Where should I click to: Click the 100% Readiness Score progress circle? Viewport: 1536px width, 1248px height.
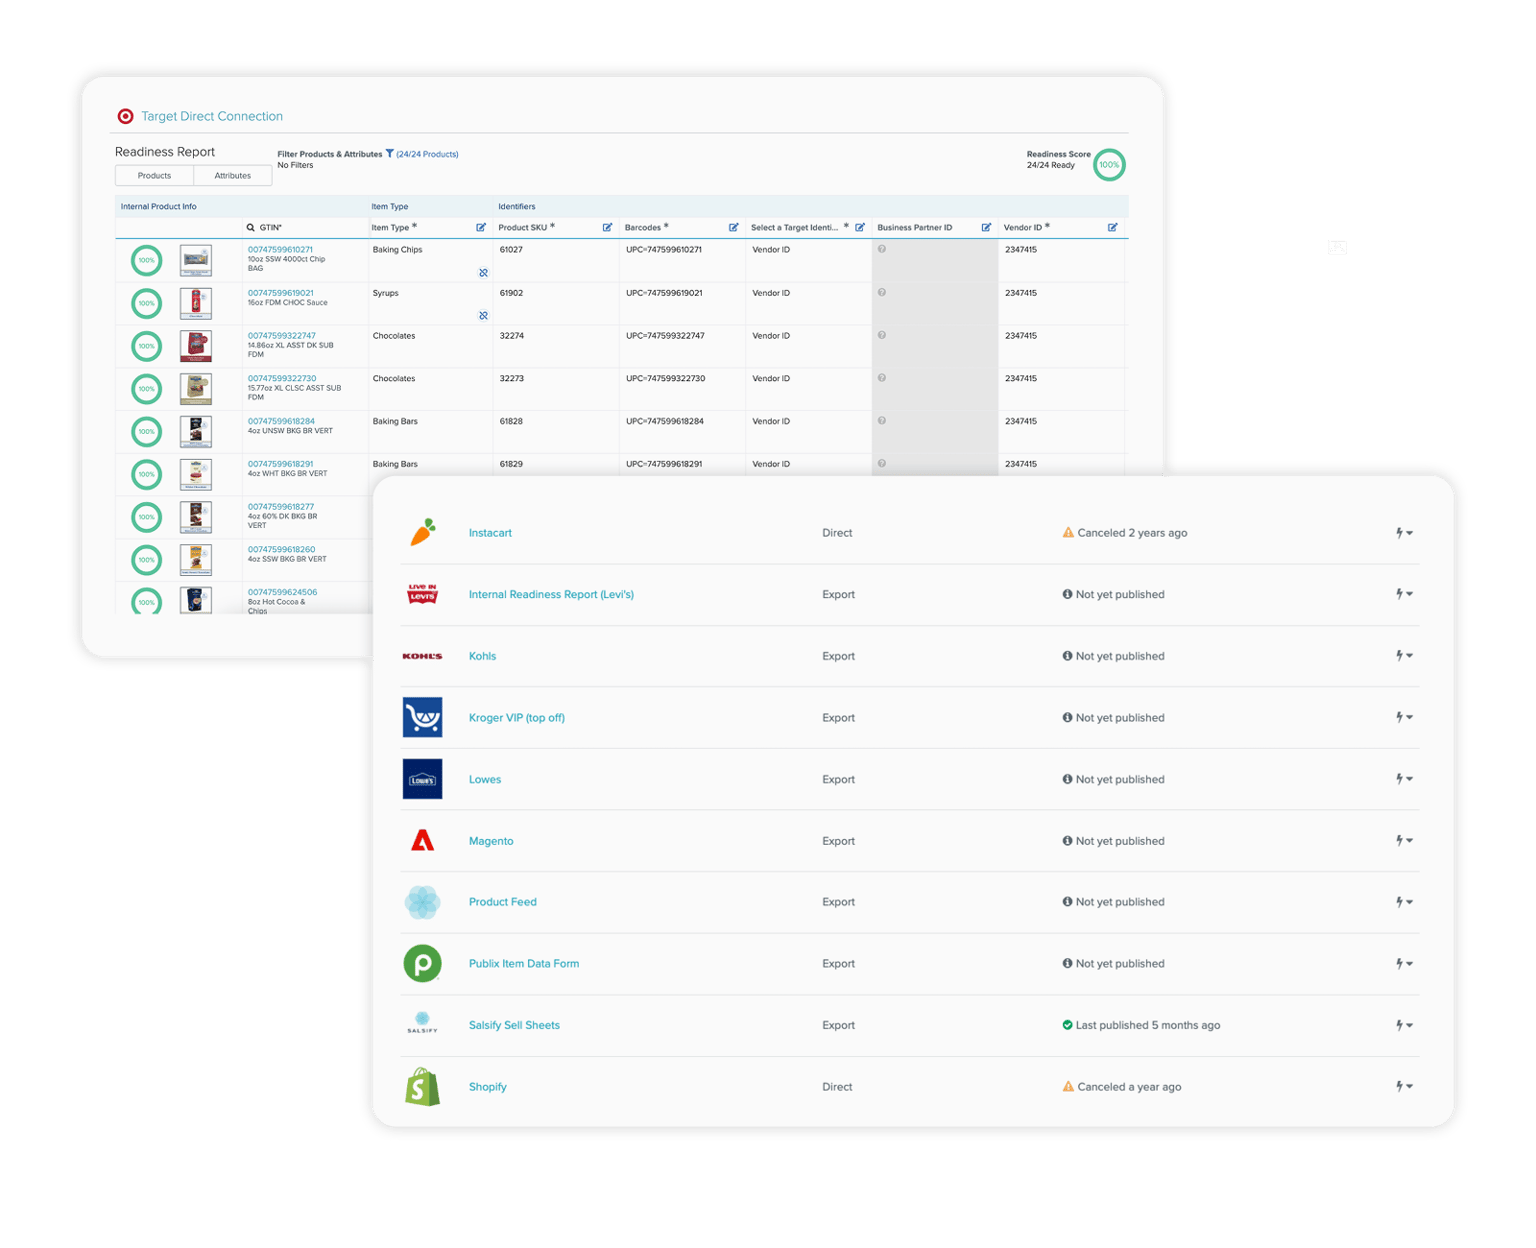tap(1108, 164)
